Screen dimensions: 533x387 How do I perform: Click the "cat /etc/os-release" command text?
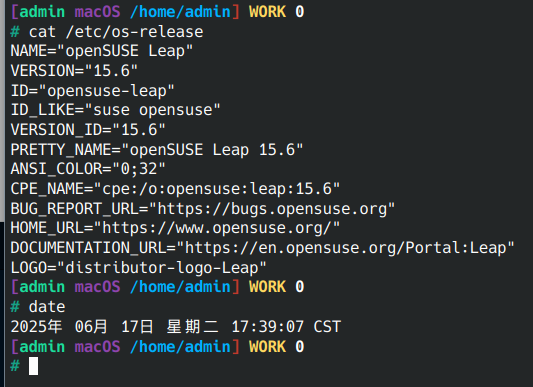point(116,32)
